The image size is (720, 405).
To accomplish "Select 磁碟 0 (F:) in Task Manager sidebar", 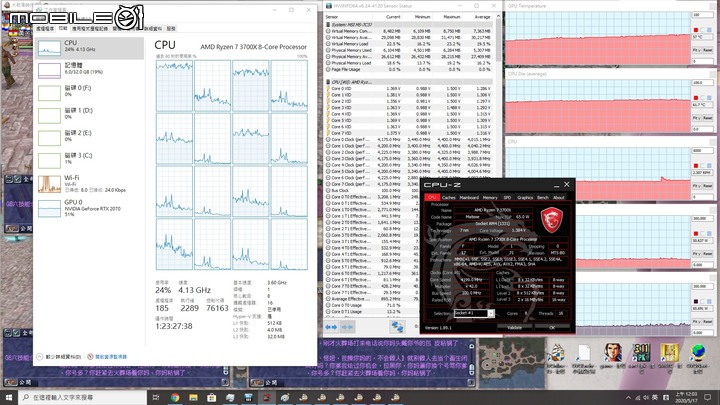I will pos(90,92).
